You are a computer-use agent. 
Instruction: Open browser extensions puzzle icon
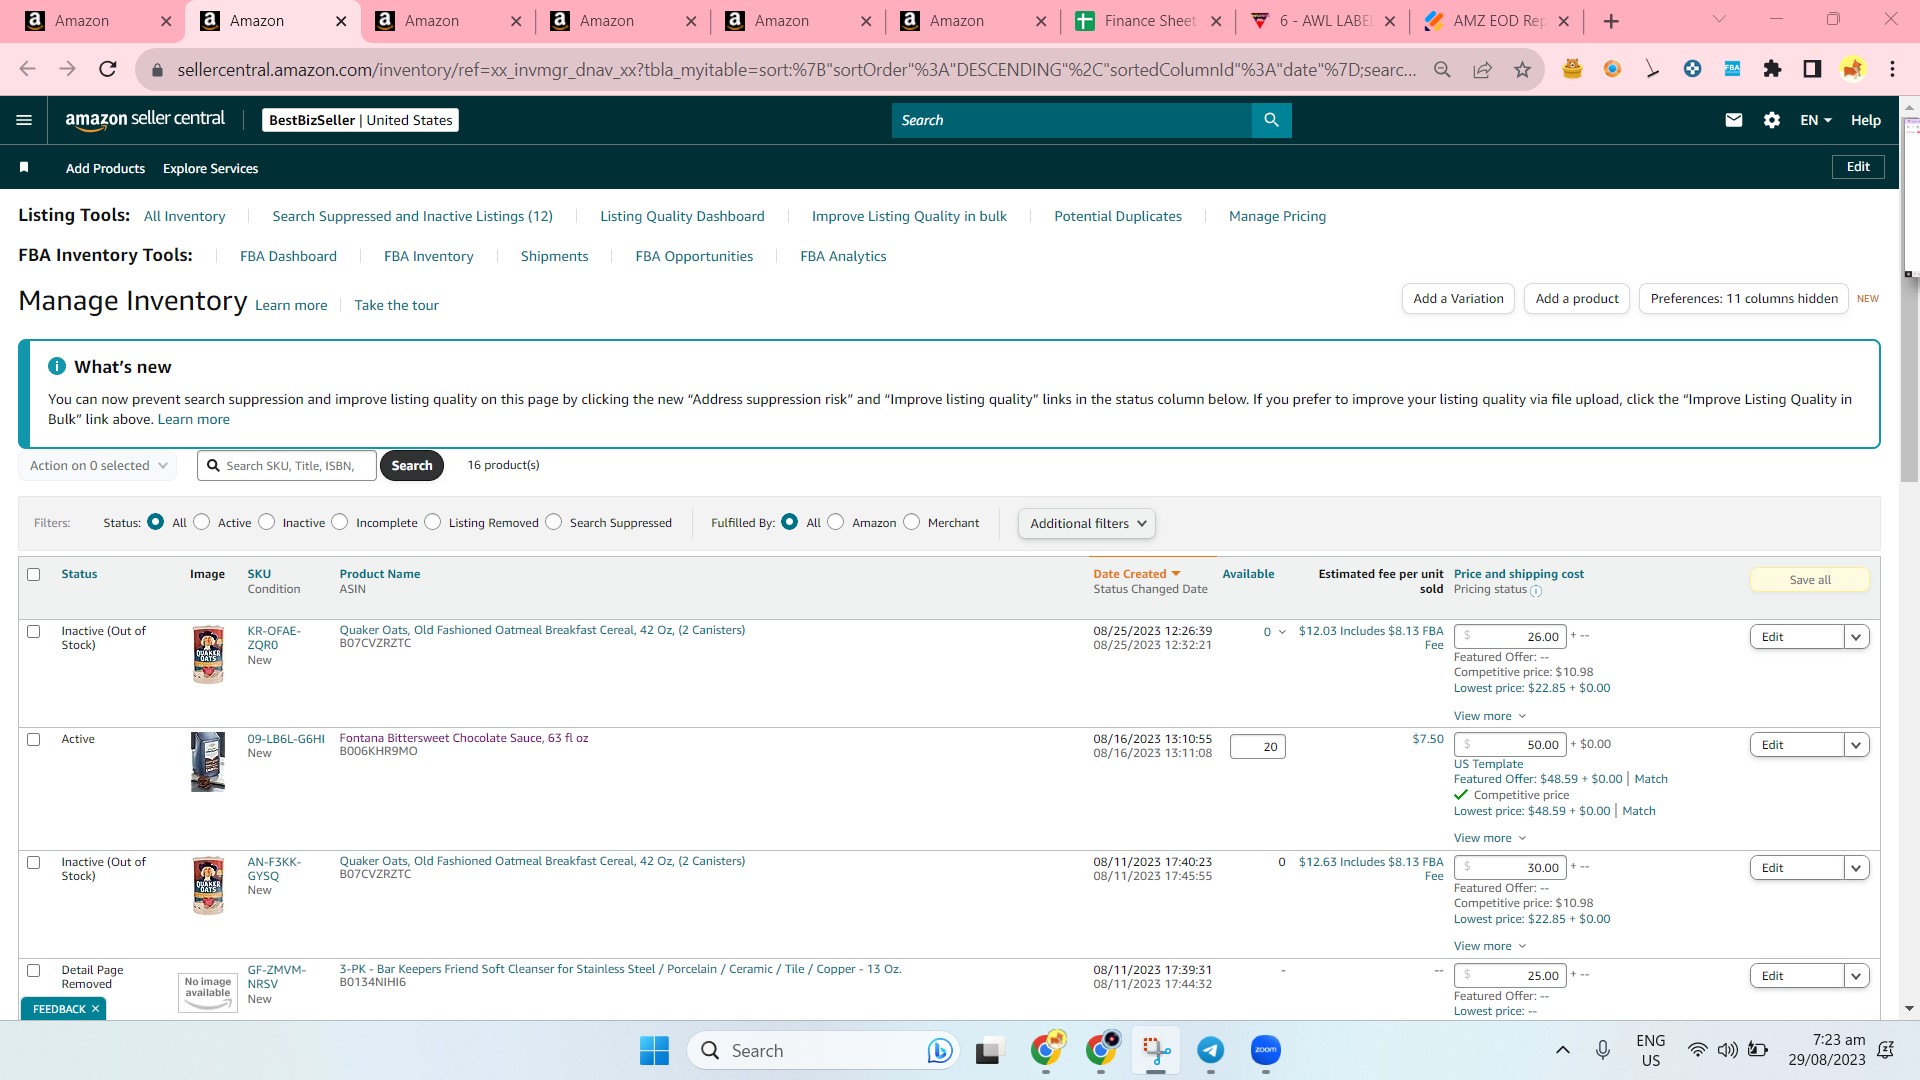(x=1772, y=69)
